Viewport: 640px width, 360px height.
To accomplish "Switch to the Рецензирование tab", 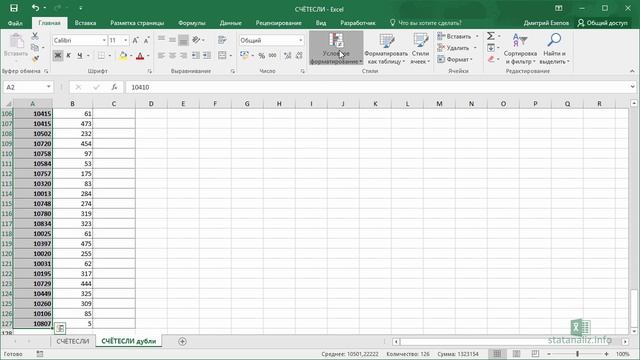I will tap(278, 23).
